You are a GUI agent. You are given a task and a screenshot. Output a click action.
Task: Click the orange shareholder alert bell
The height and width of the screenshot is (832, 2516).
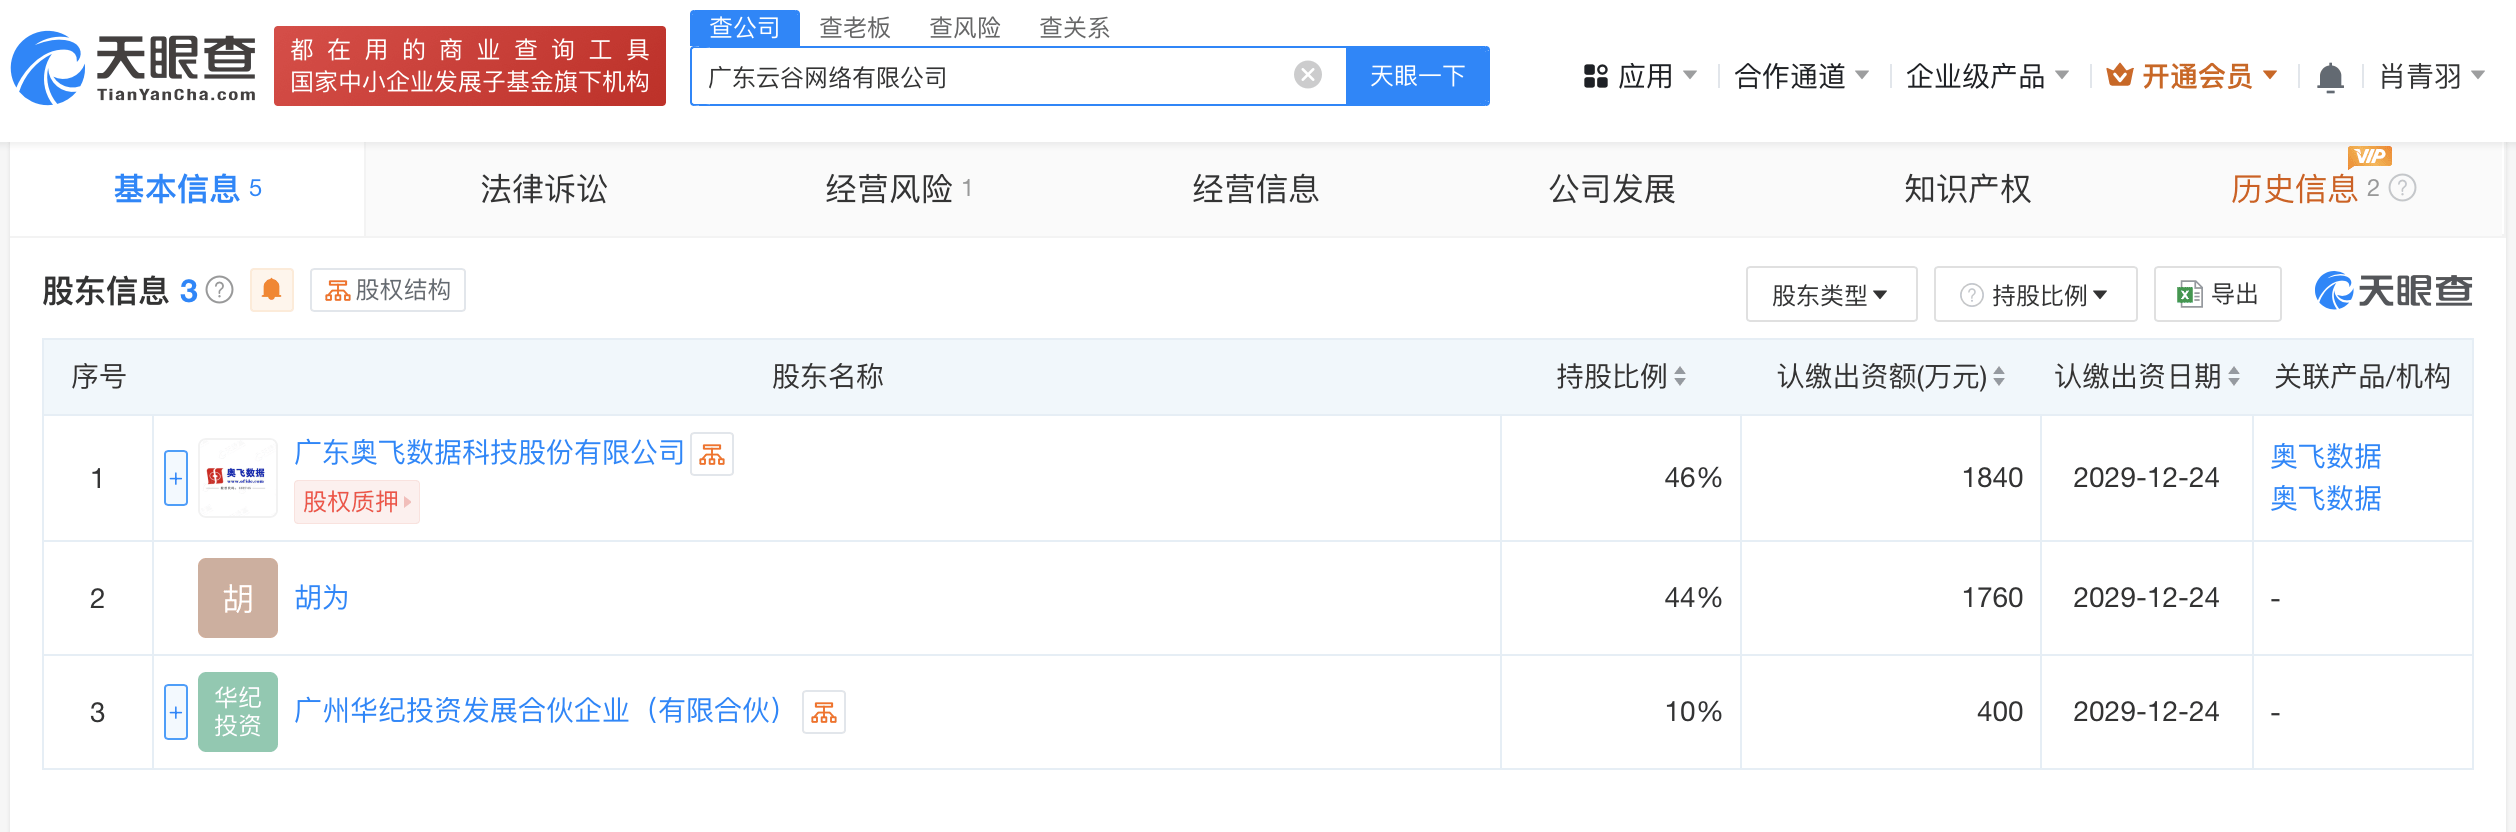[x=271, y=290]
